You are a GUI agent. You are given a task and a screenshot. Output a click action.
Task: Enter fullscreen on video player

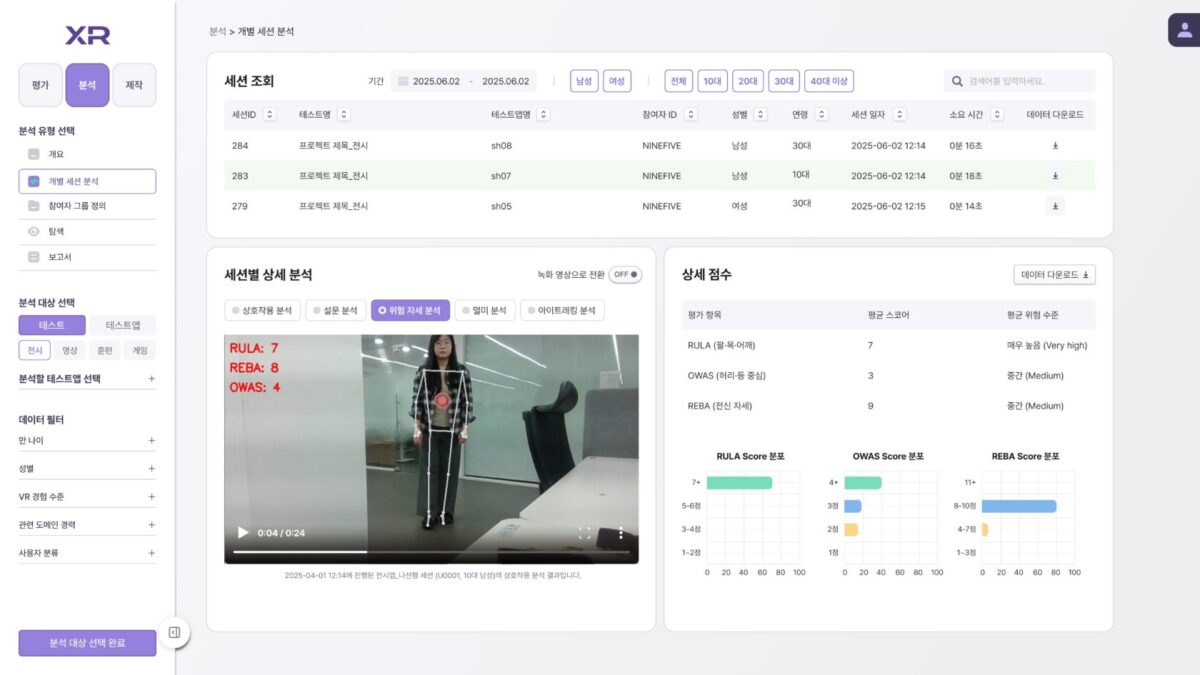(585, 533)
